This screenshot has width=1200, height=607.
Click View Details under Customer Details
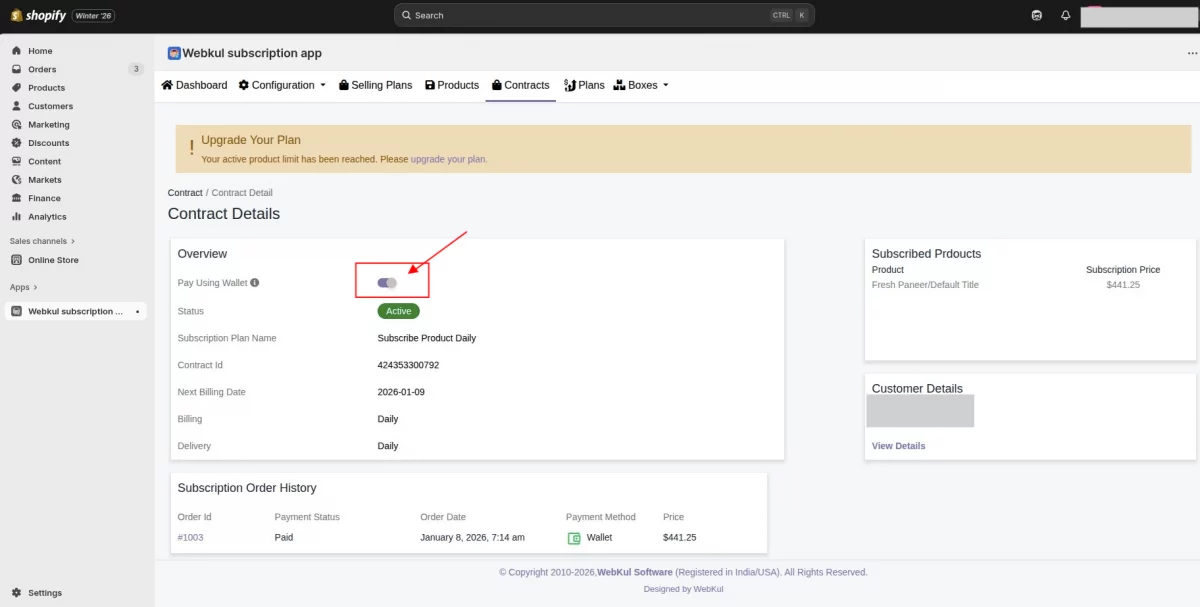(898, 446)
